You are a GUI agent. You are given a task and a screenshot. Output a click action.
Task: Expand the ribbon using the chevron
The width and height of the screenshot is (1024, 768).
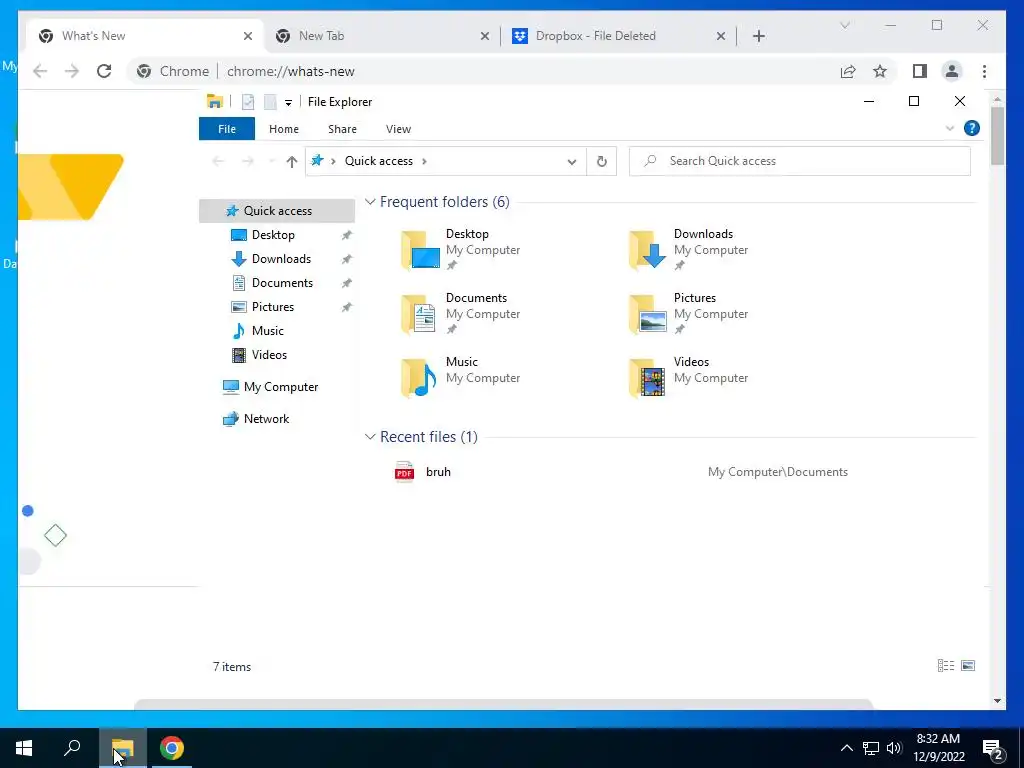click(950, 129)
